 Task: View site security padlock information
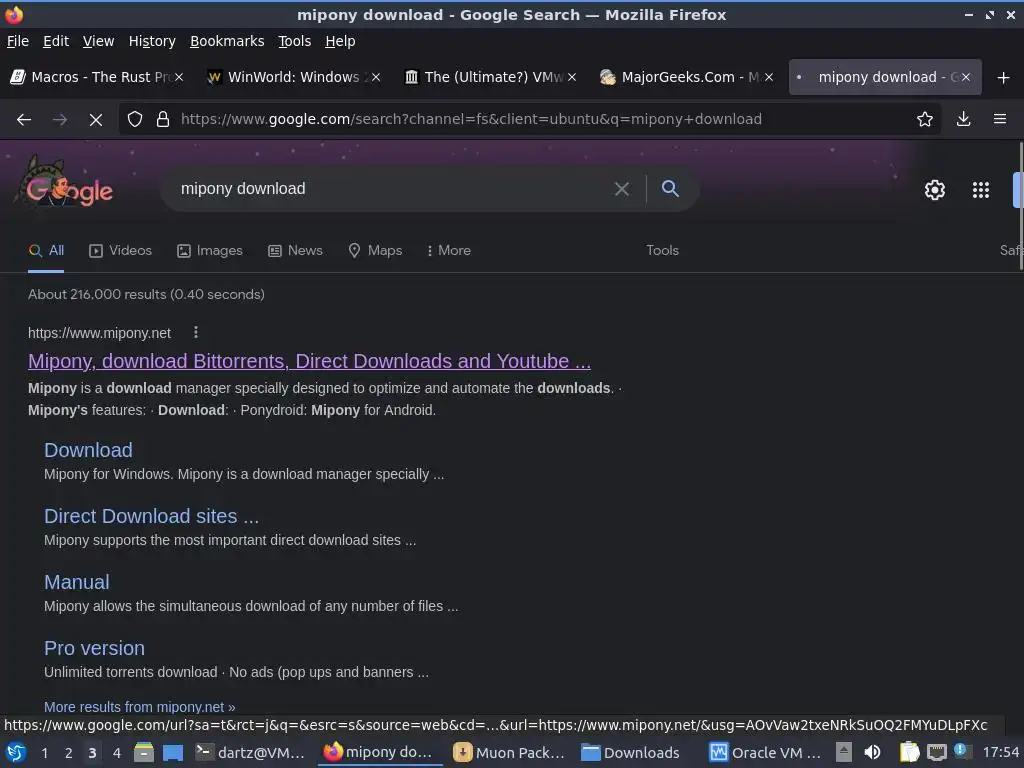(163, 119)
